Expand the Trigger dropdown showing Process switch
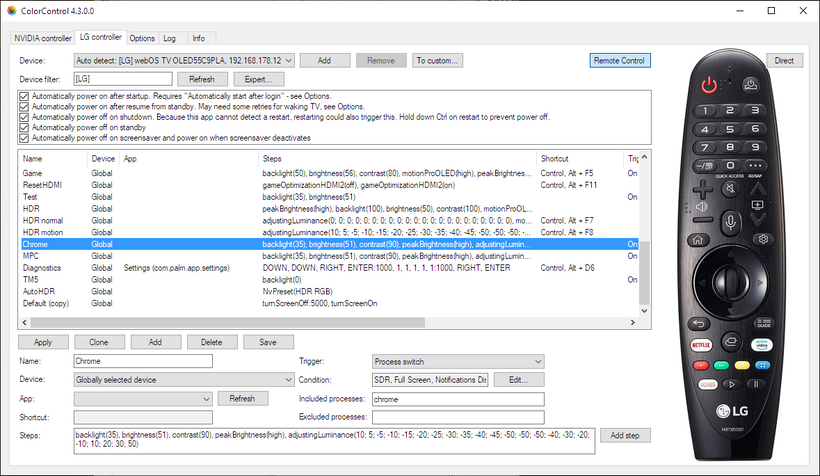820x476 pixels. (538, 361)
